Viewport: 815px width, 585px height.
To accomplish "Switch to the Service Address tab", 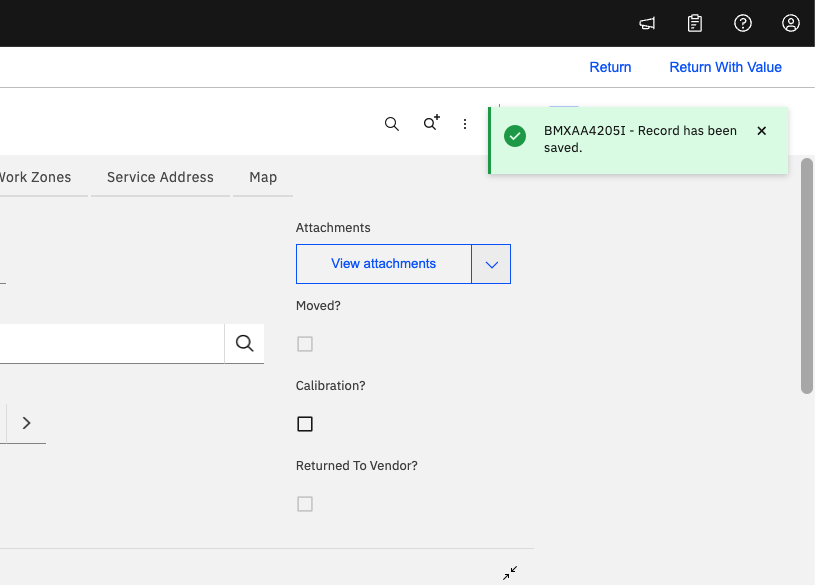I will (x=160, y=177).
